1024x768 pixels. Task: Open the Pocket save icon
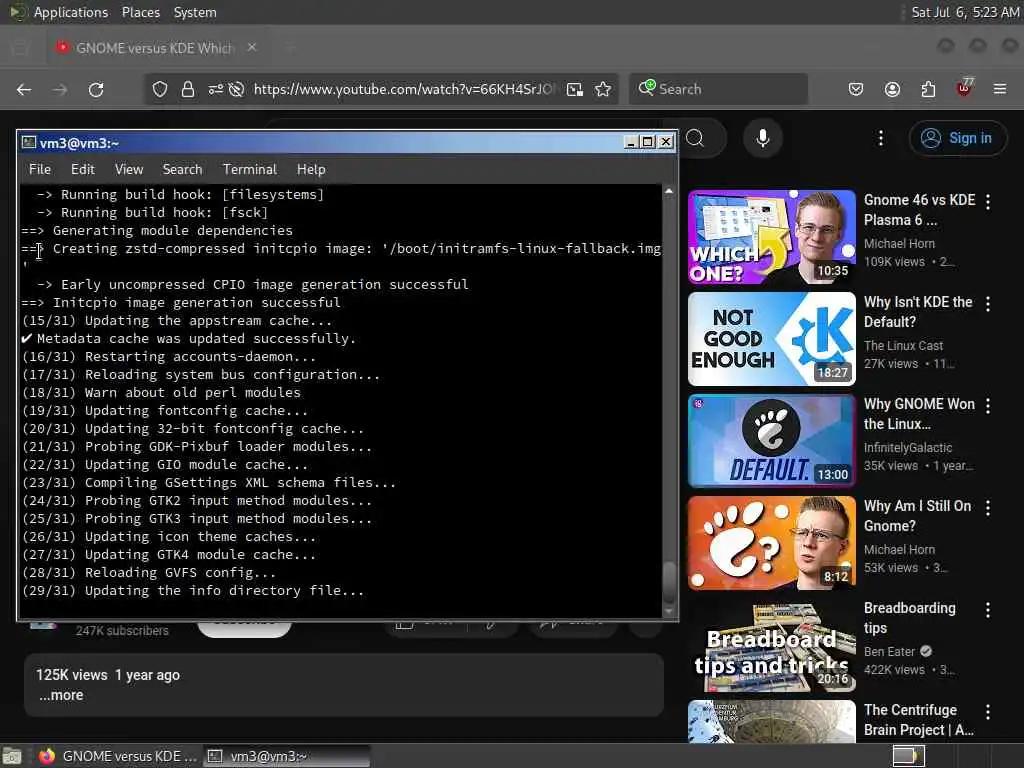coord(856,89)
